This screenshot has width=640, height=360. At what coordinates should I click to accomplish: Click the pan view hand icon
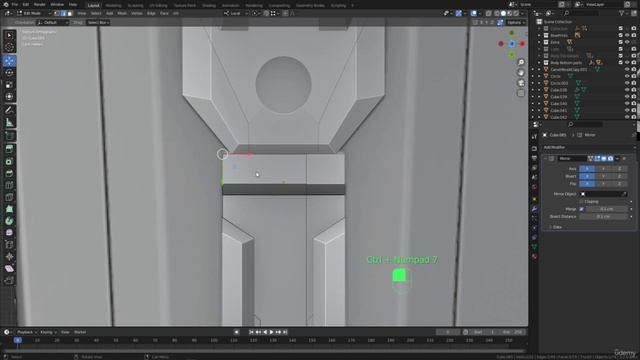click(x=521, y=73)
